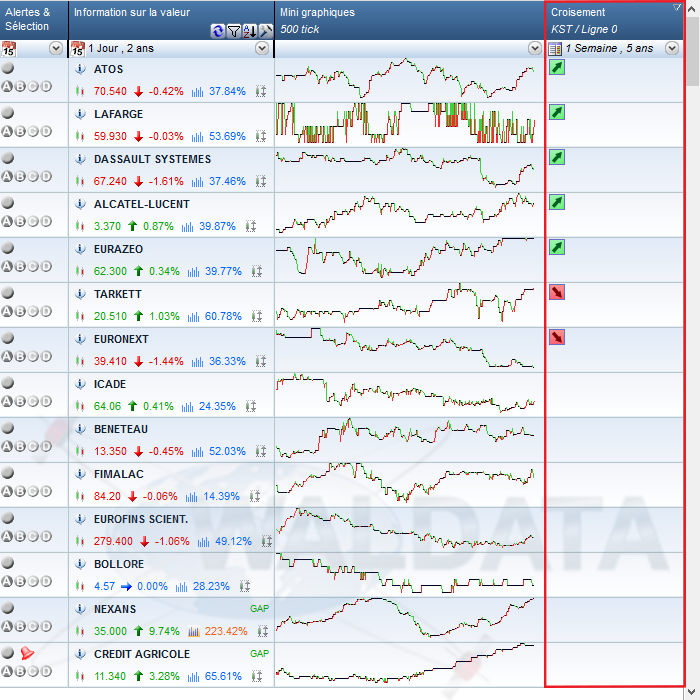Click EURONEXT variation -1.44%
700x700 pixels.
pos(166,361)
